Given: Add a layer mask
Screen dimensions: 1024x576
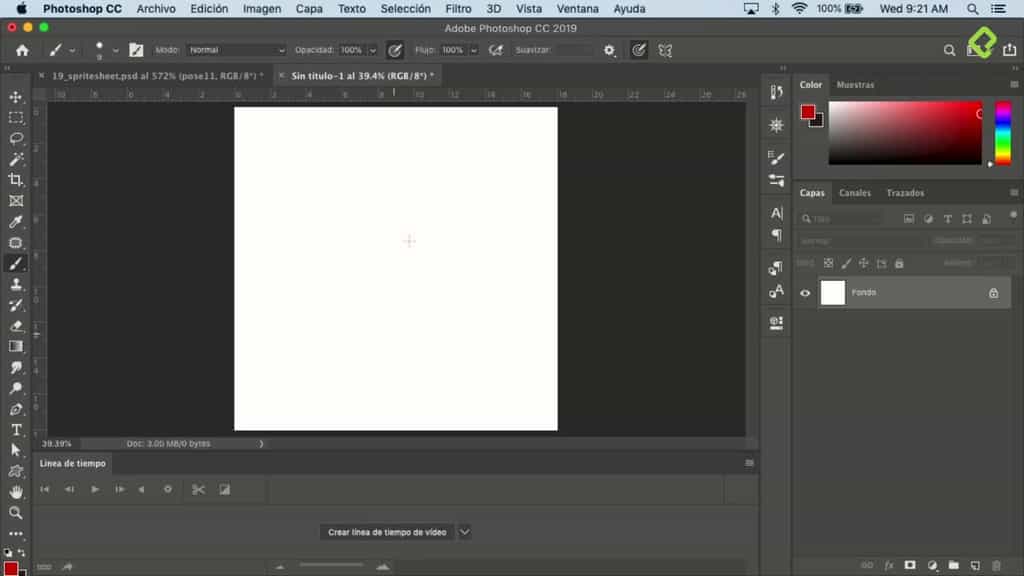Looking at the screenshot, I should click(910, 566).
